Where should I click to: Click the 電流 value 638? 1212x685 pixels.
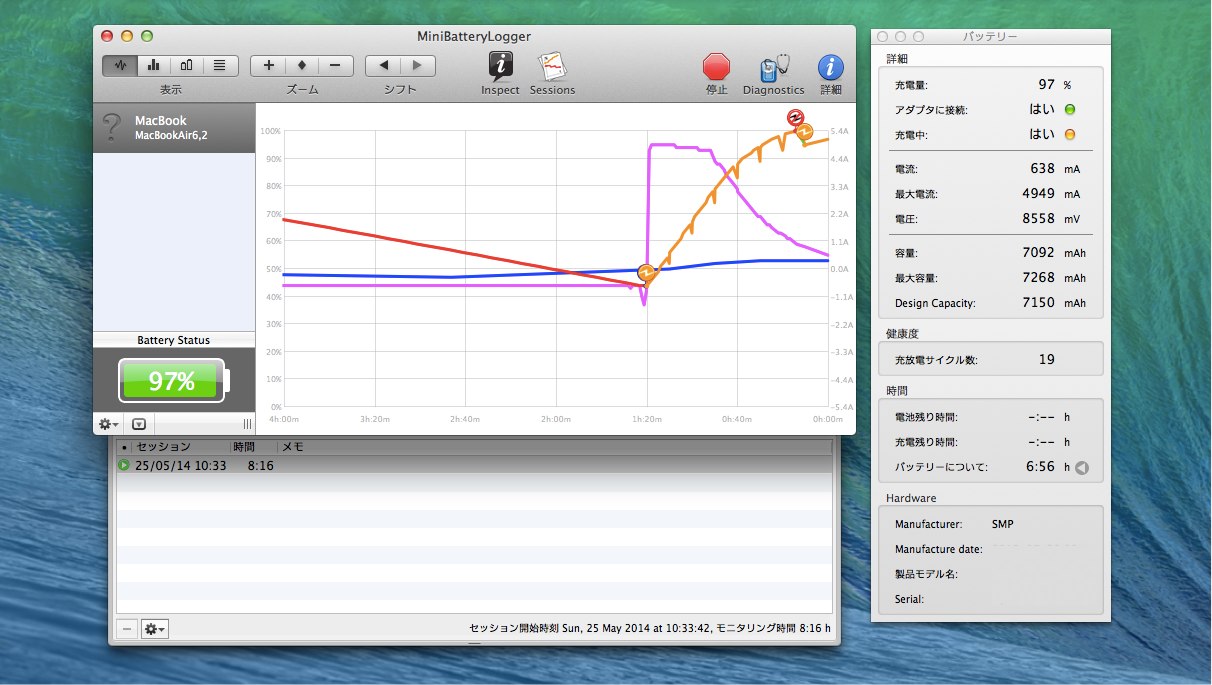1043,170
